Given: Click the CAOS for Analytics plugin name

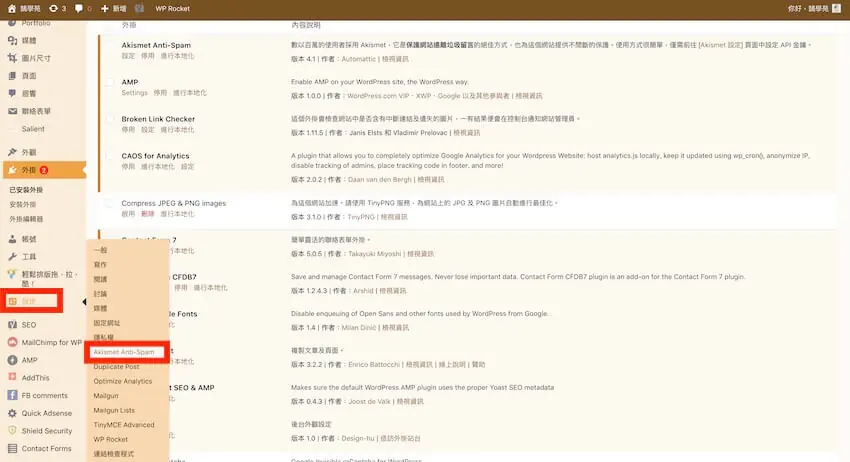Looking at the screenshot, I should click(x=155, y=156).
